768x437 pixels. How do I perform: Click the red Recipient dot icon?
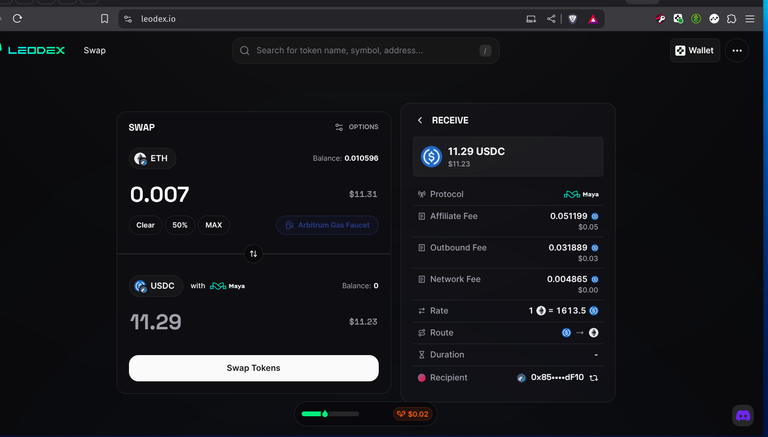pyautogui.click(x=421, y=378)
